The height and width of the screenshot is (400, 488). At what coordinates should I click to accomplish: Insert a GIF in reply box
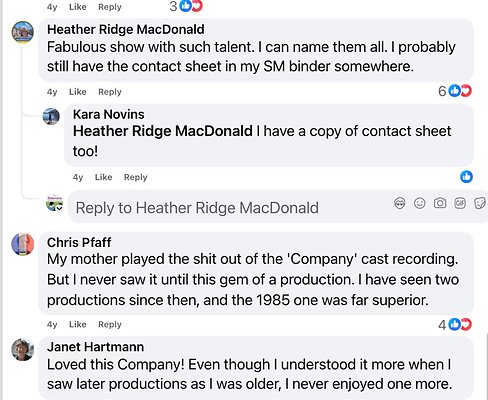[x=460, y=203]
